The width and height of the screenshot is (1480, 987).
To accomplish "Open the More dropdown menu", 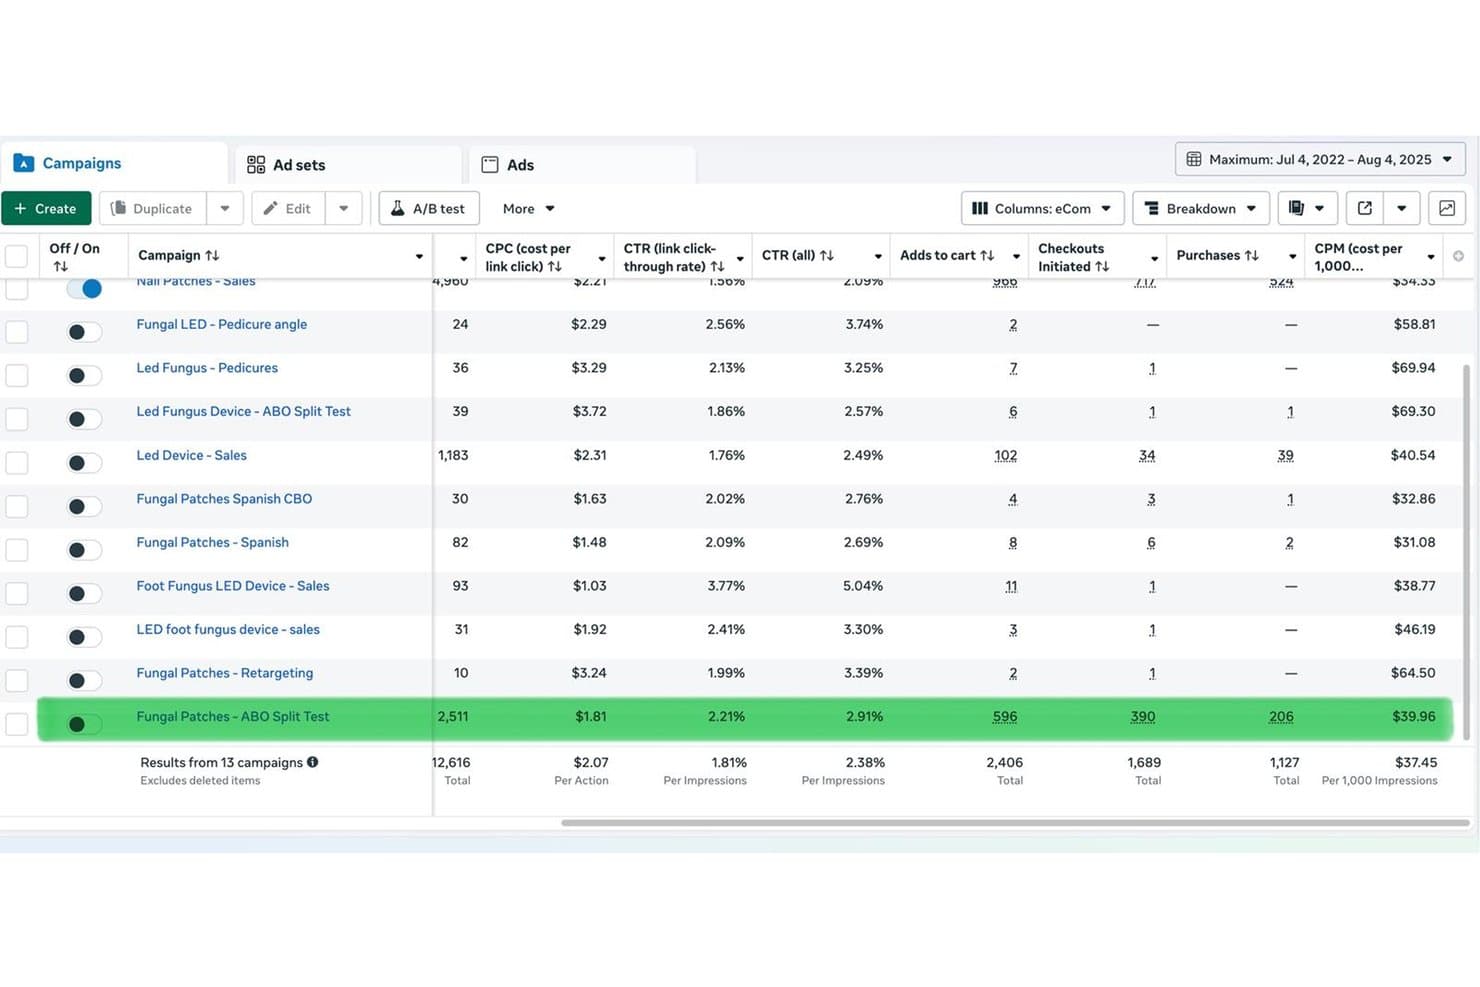I will (x=528, y=208).
